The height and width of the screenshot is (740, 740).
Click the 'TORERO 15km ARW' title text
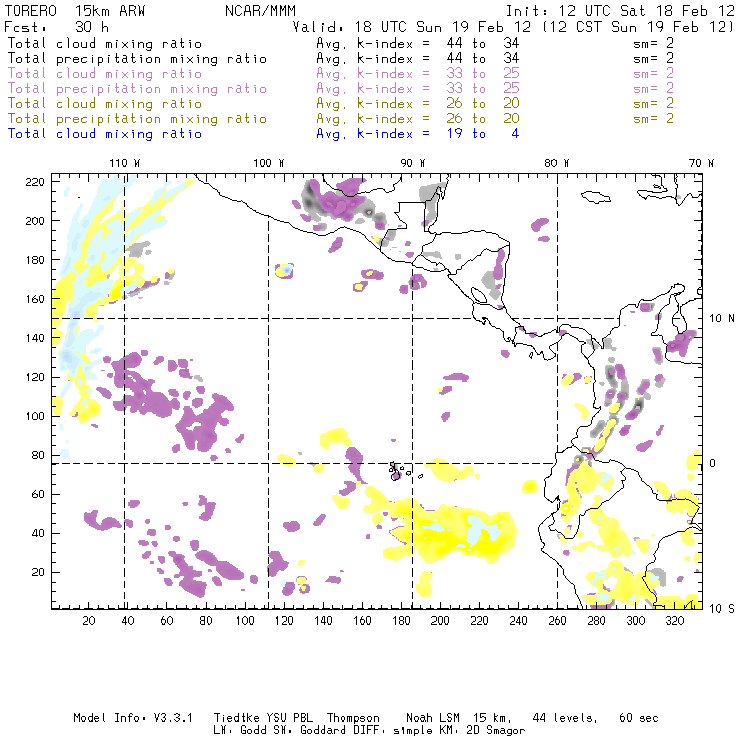click(75, 11)
